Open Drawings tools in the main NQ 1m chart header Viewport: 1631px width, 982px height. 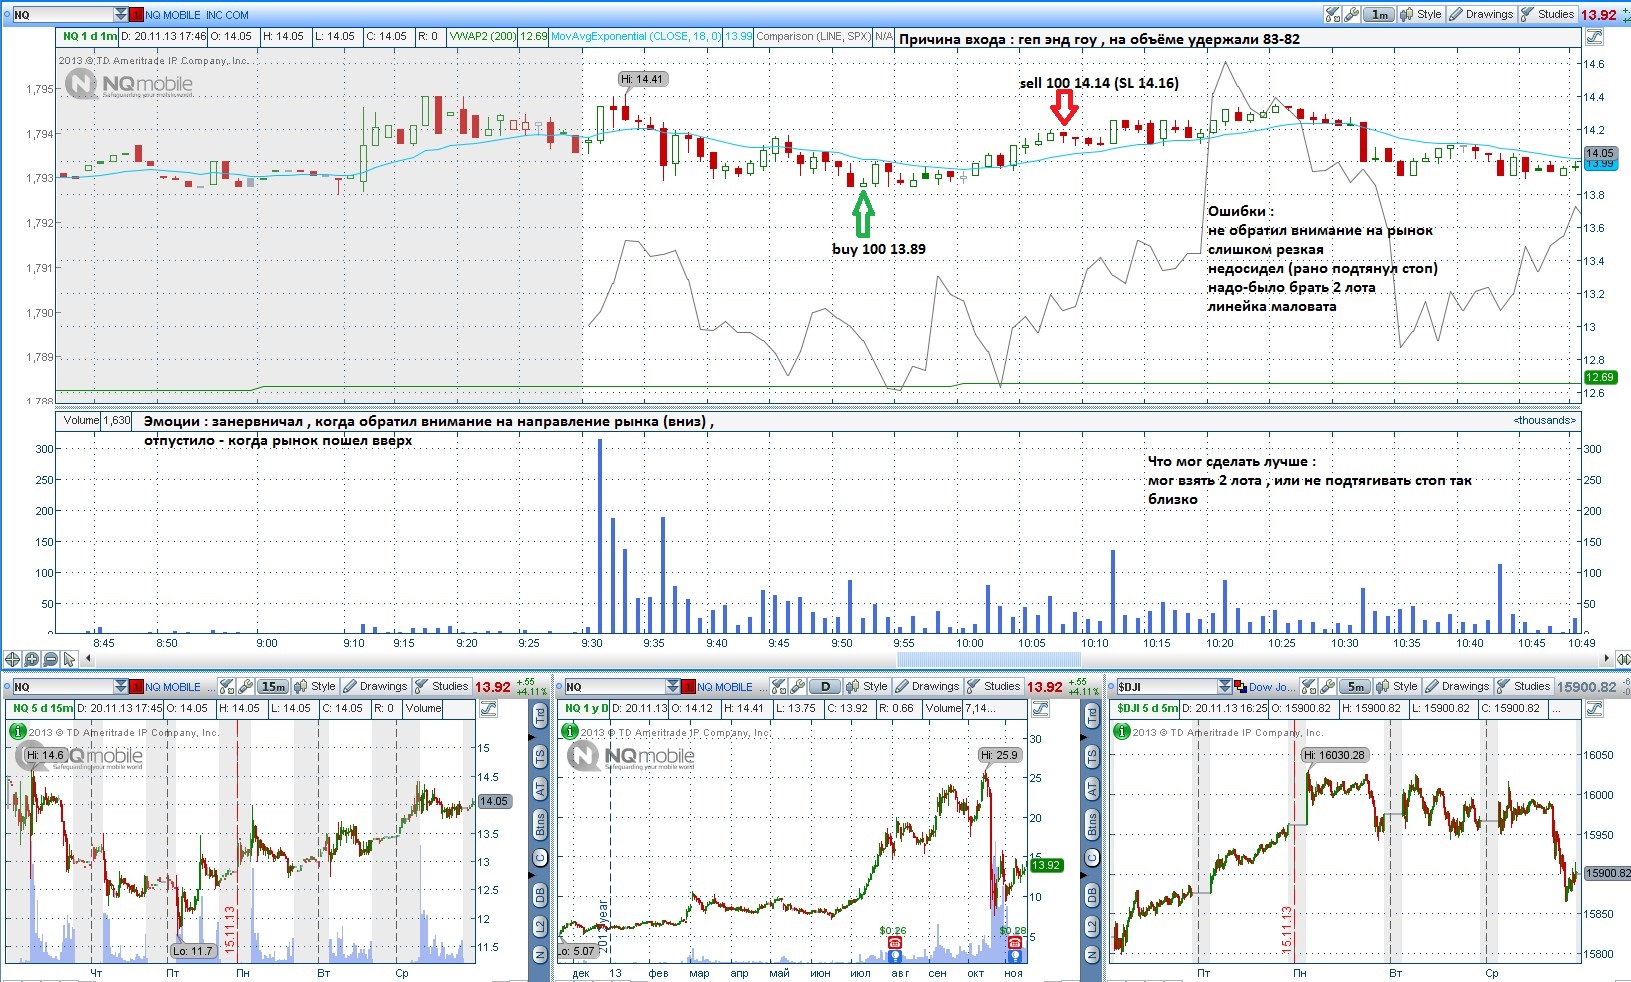point(1481,14)
